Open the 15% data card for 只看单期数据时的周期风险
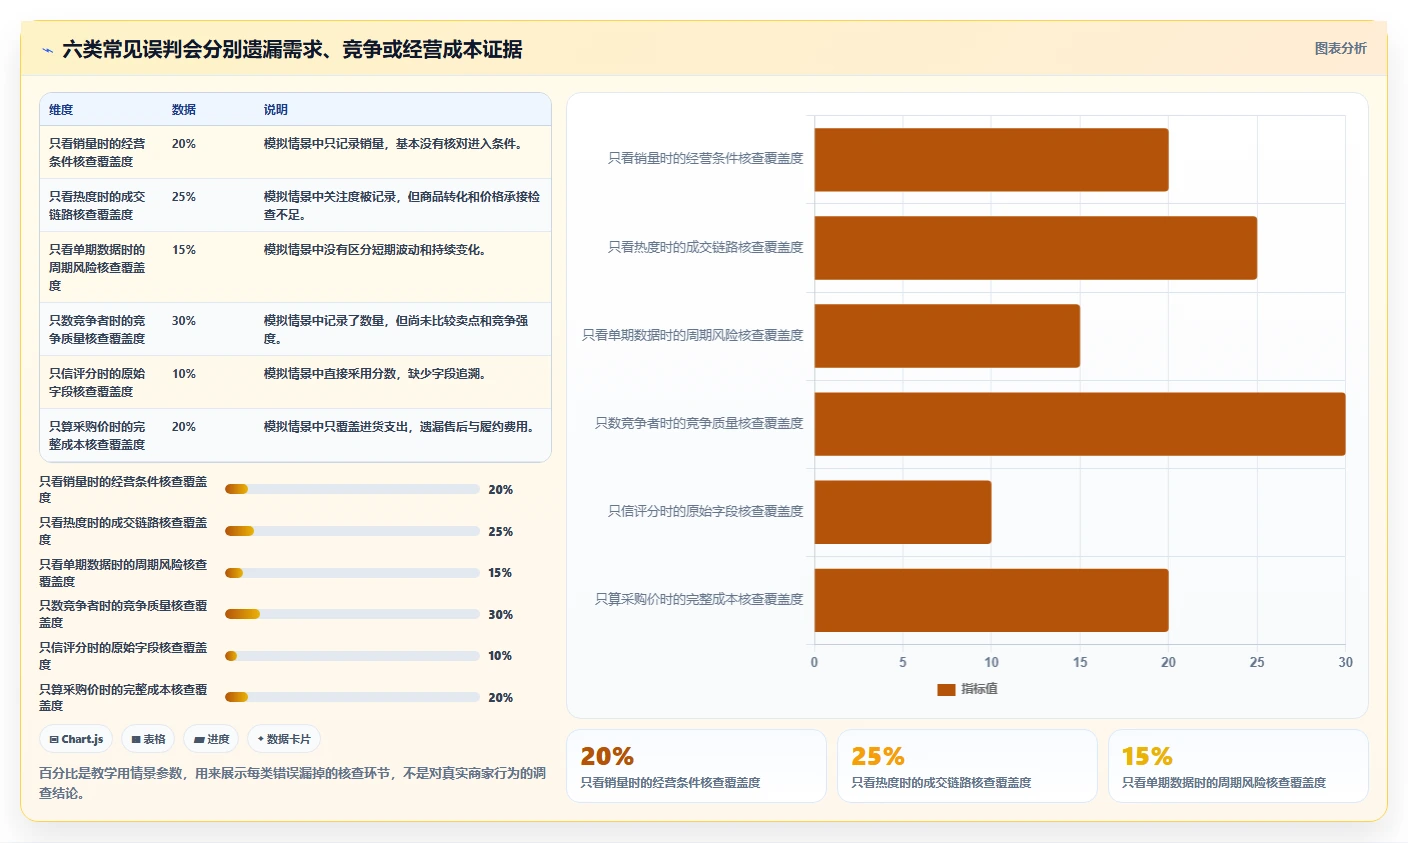 [x=1238, y=766]
